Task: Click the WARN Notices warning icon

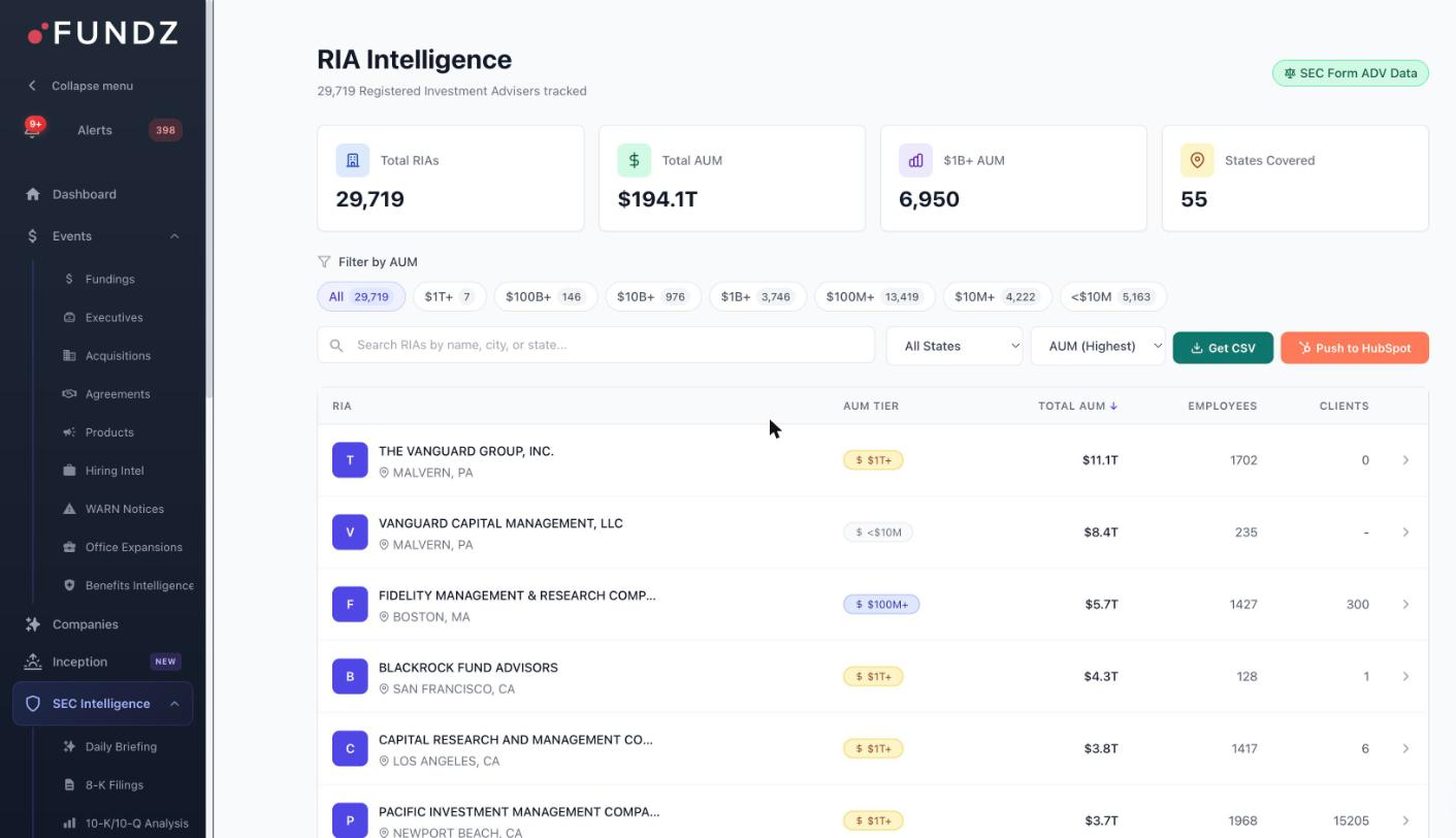Action: 69,509
